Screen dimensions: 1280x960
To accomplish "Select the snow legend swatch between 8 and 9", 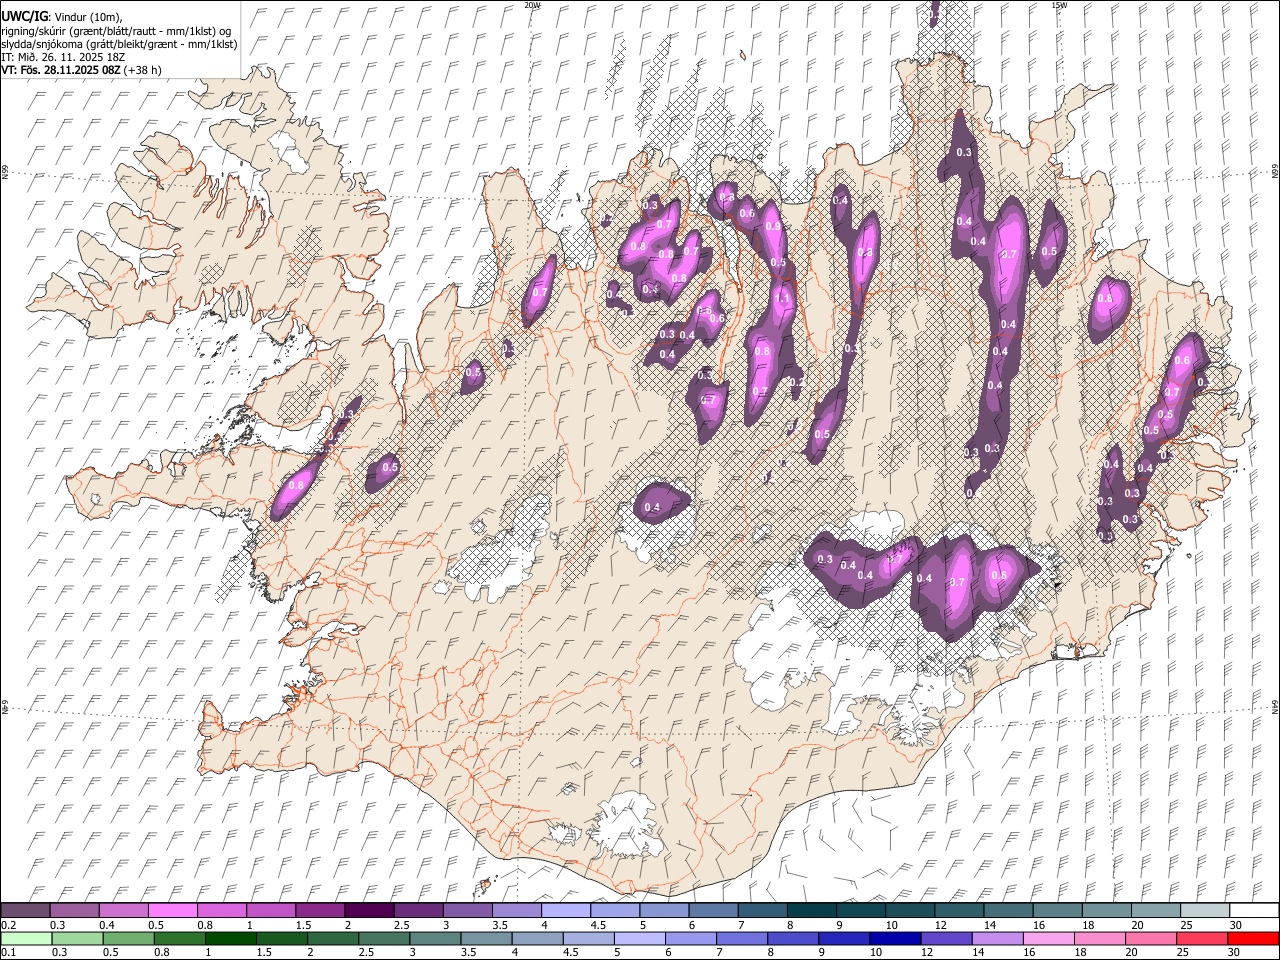I will (x=811, y=910).
